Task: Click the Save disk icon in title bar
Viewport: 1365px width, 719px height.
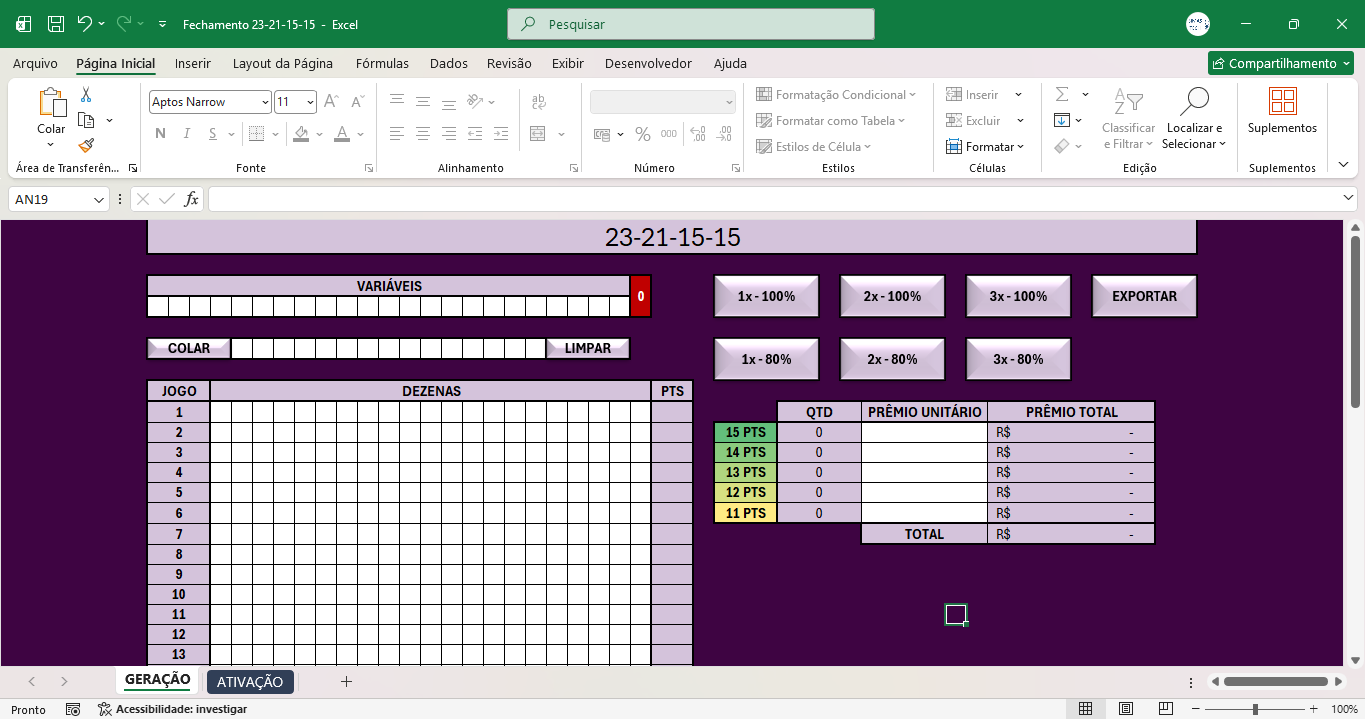Action: click(x=56, y=24)
